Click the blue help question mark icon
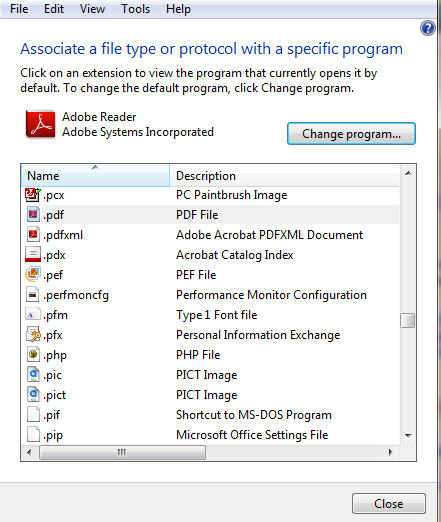 (428, 28)
